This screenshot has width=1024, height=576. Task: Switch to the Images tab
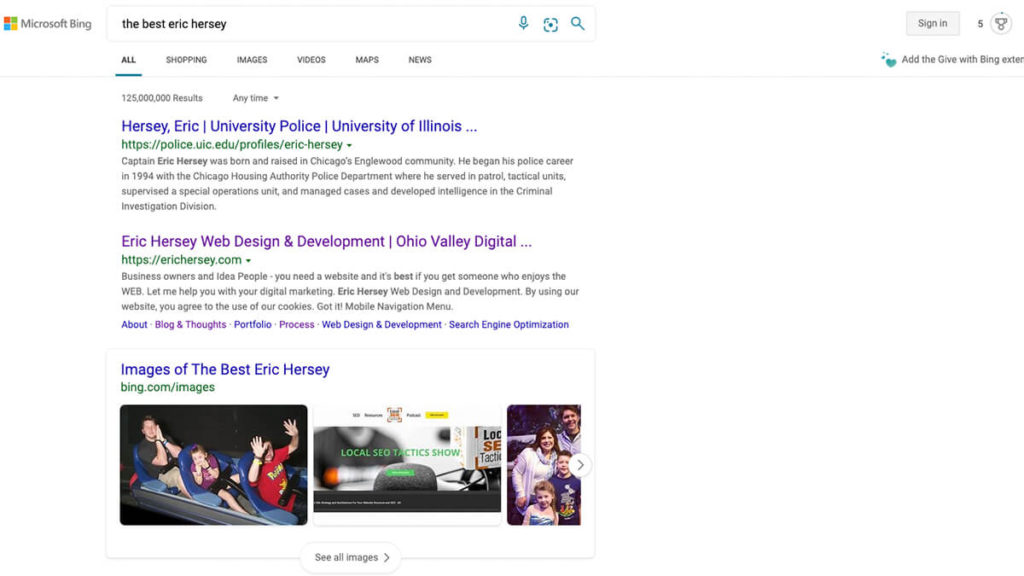252,60
